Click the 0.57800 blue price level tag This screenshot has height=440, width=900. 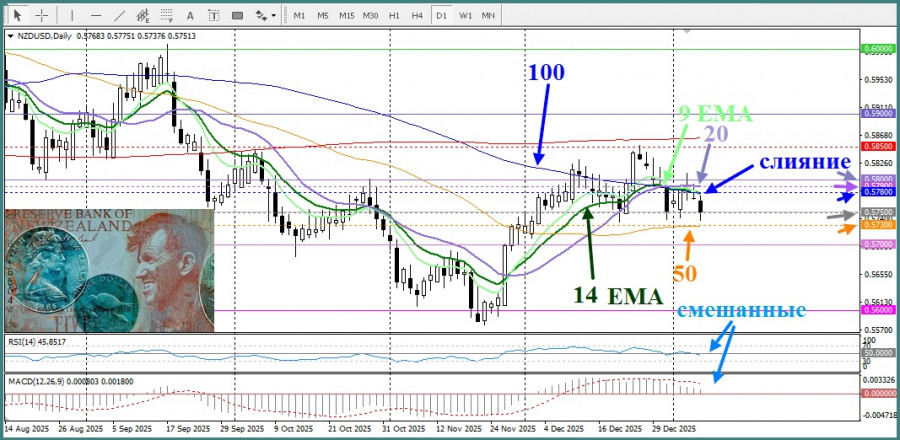878,192
